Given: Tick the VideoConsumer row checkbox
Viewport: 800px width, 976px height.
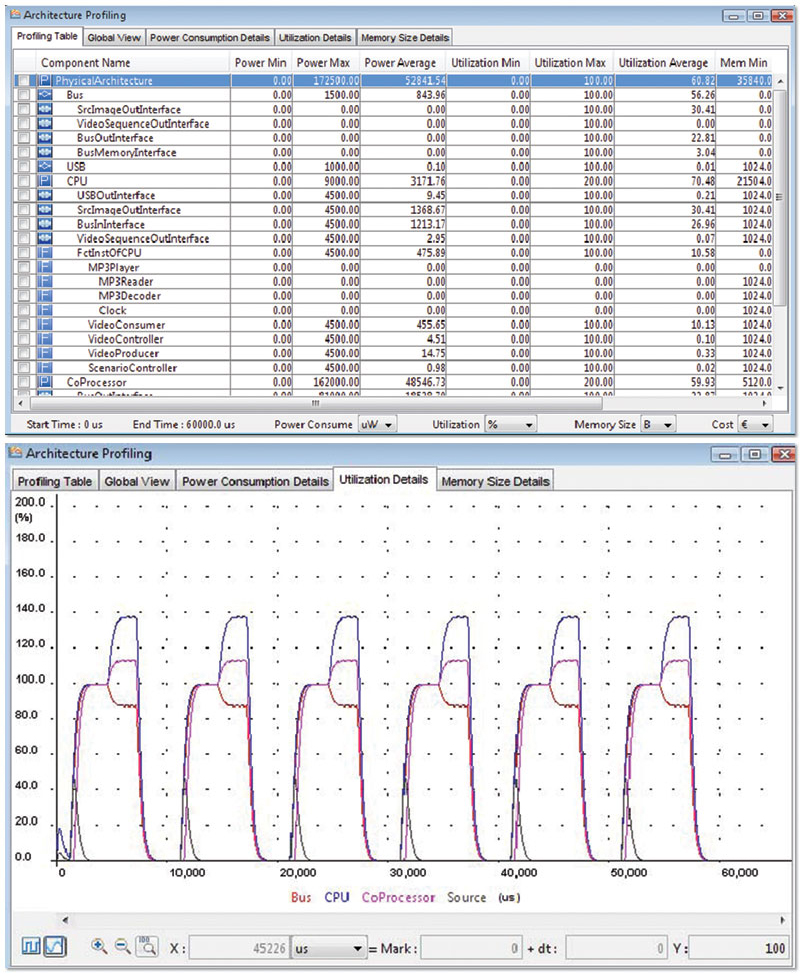Looking at the screenshot, I should coord(23,324).
